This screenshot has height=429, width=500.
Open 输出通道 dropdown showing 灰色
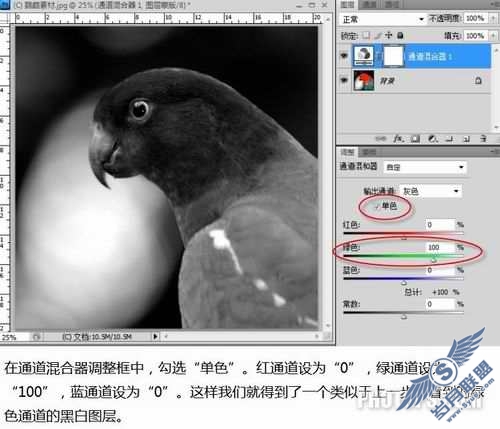click(x=431, y=191)
